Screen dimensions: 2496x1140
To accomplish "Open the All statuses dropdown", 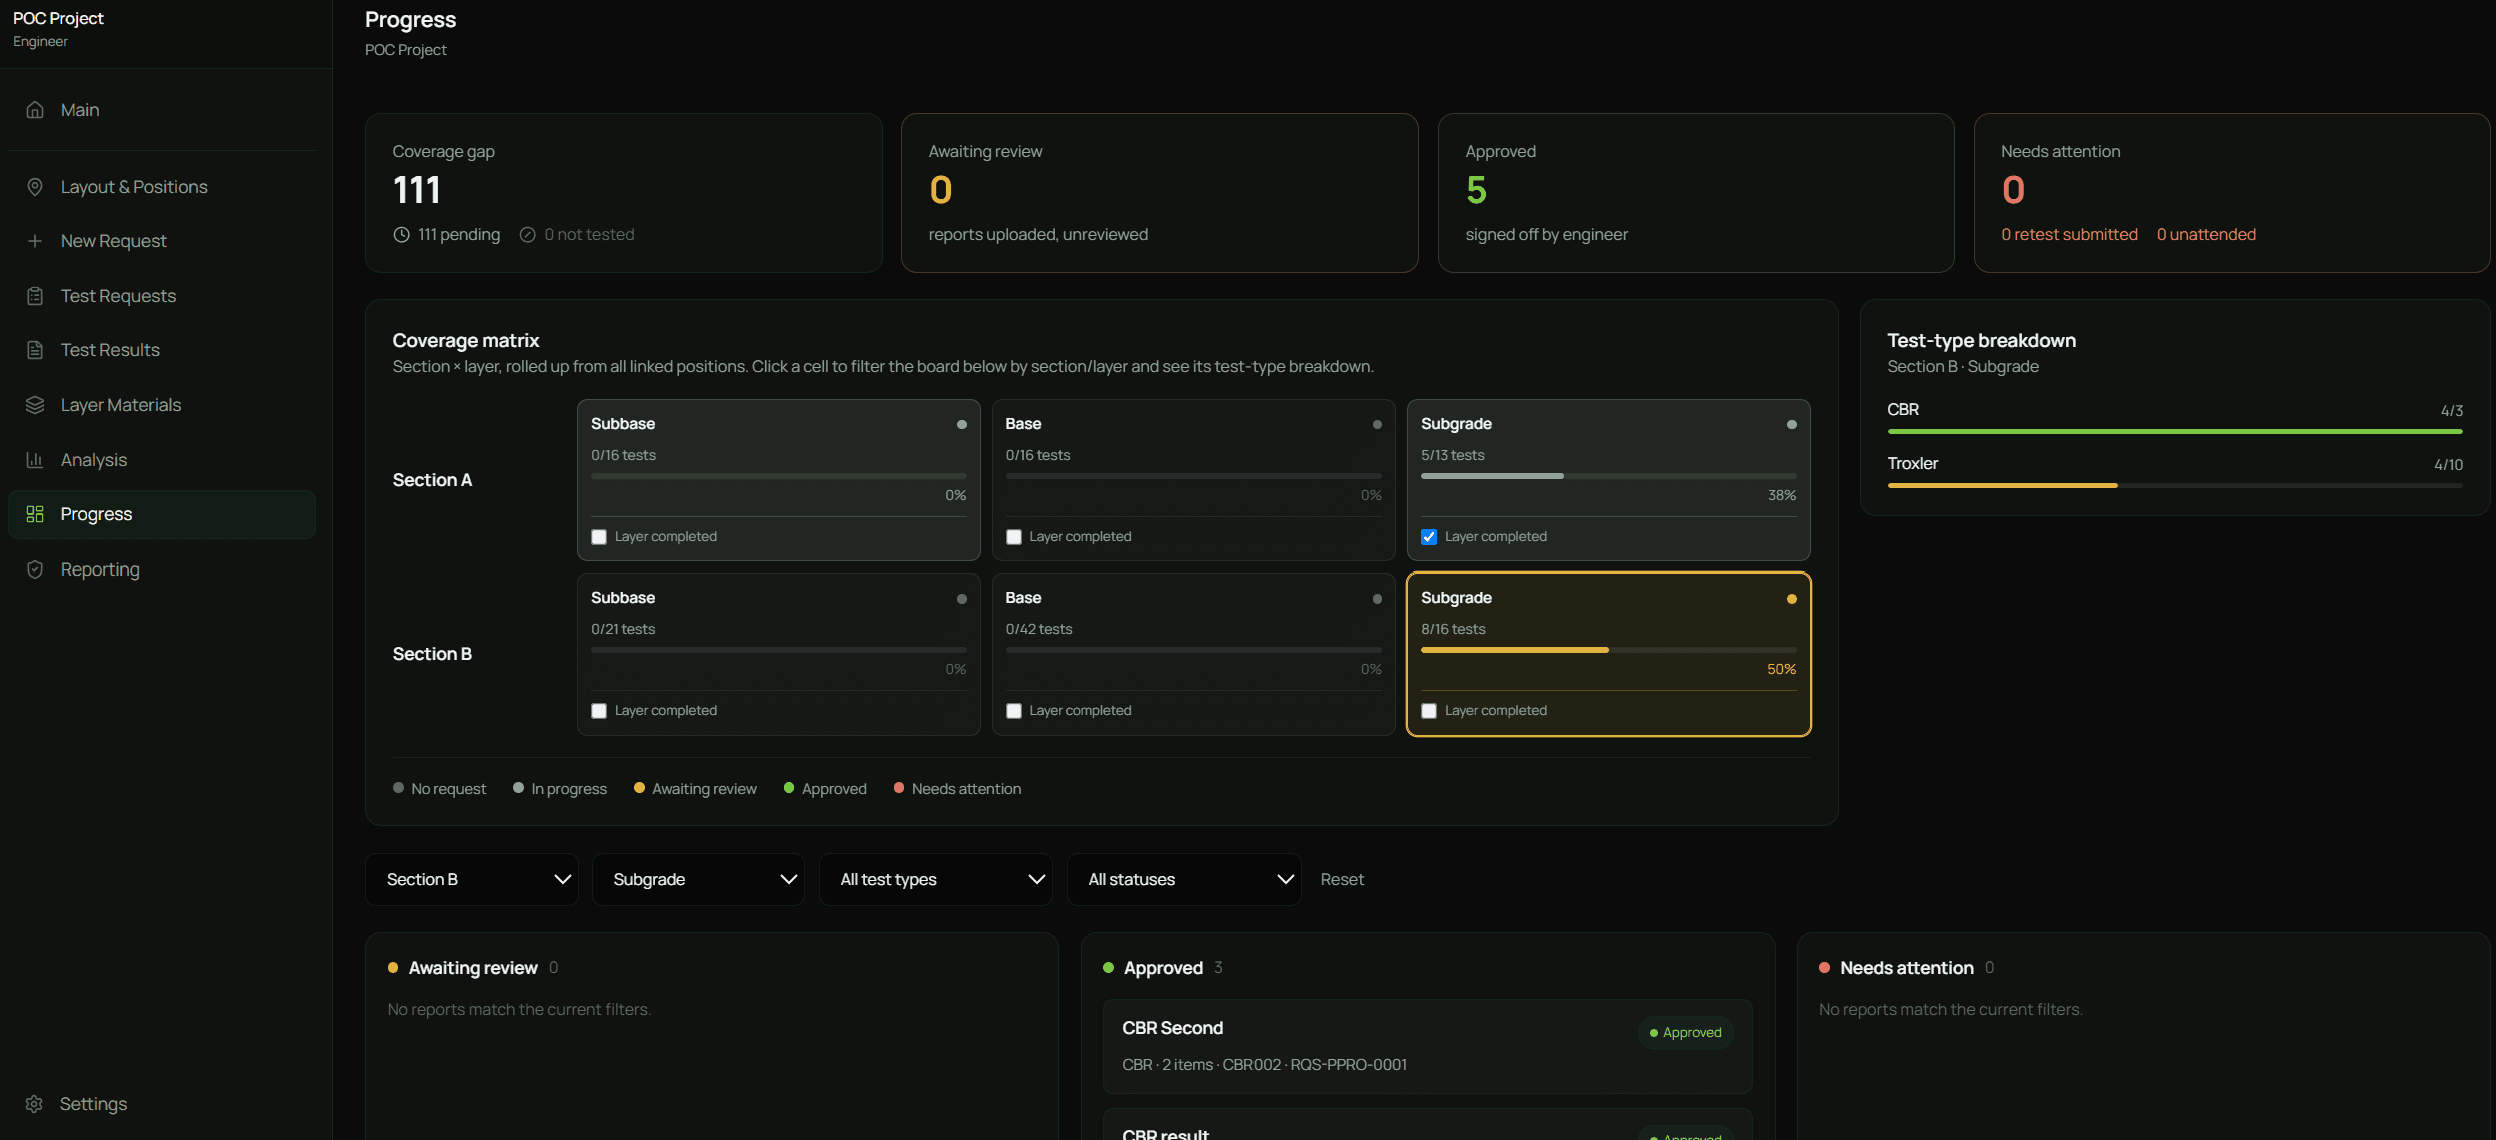I will (x=1184, y=880).
